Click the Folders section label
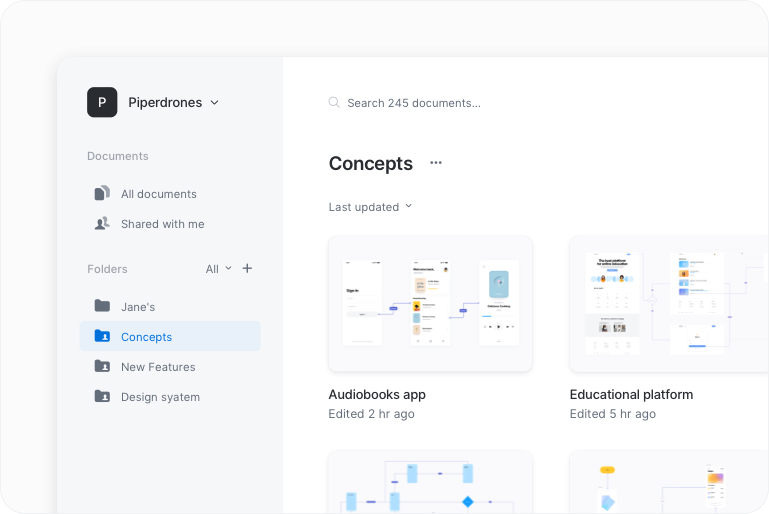The height and width of the screenshot is (514, 769). coord(107,269)
